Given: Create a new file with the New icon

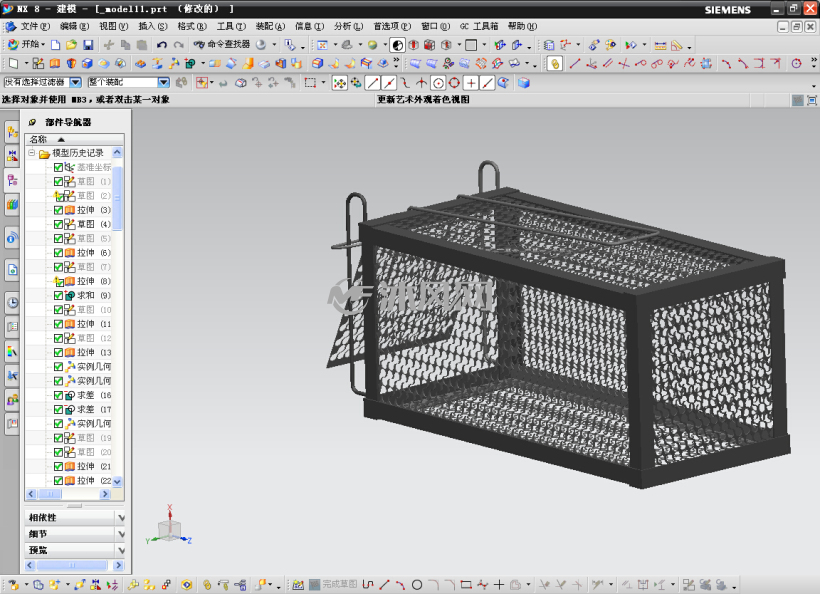Looking at the screenshot, I should pyautogui.click(x=55, y=45).
